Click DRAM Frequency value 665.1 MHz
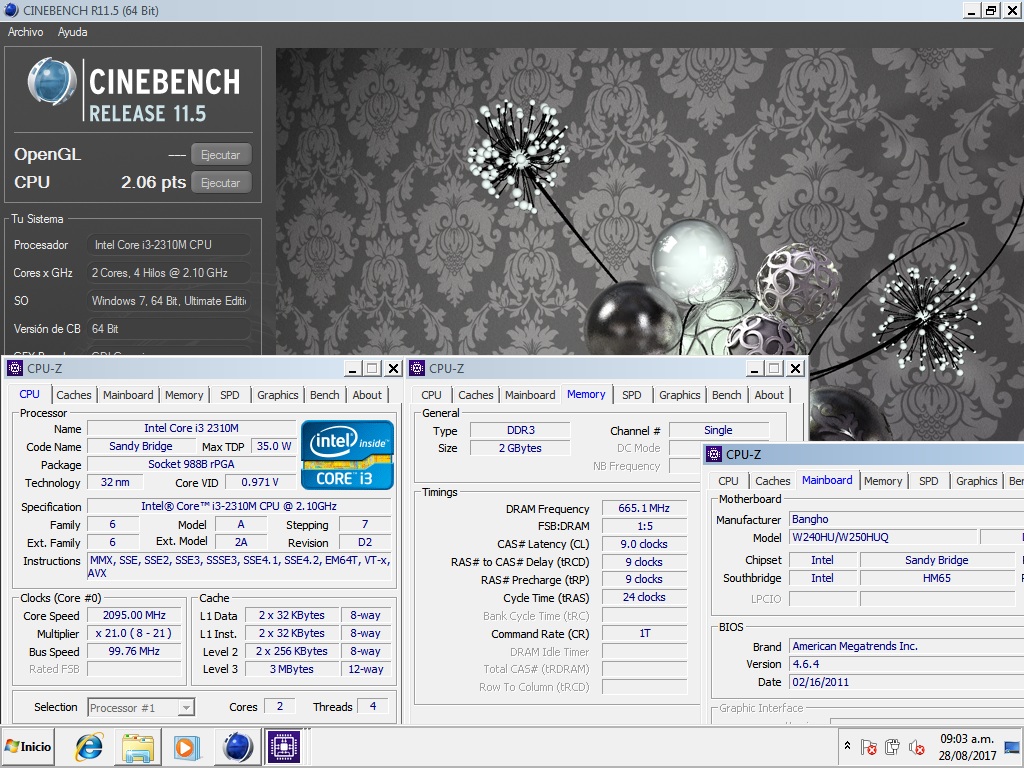1024x768 pixels. click(x=644, y=508)
